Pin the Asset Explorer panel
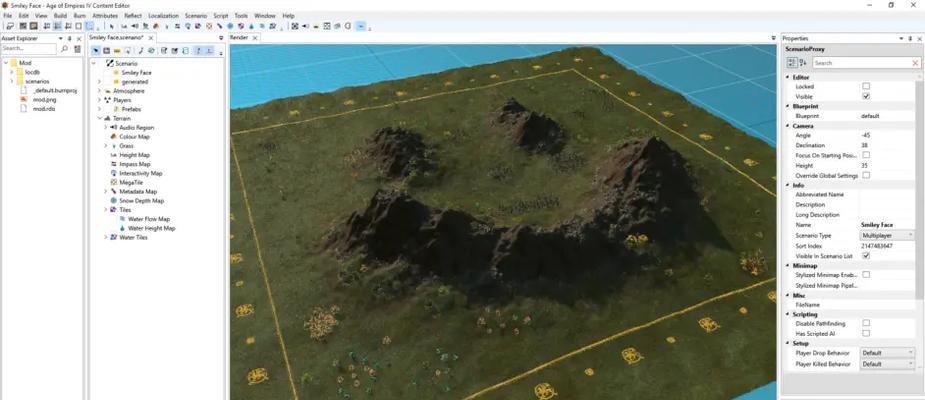Screen dimensions: 925x400 tap(70, 38)
